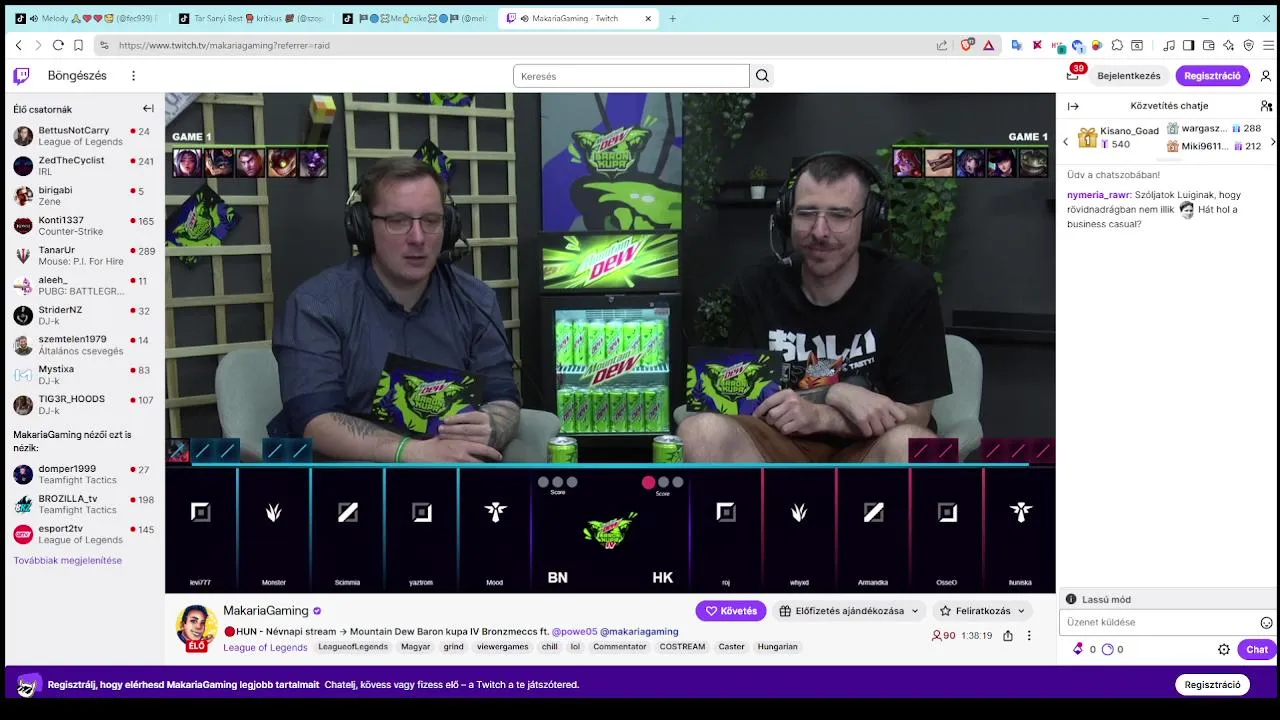Click the translate extension icon
The height and width of the screenshot is (720, 1280).
(x=1017, y=45)
